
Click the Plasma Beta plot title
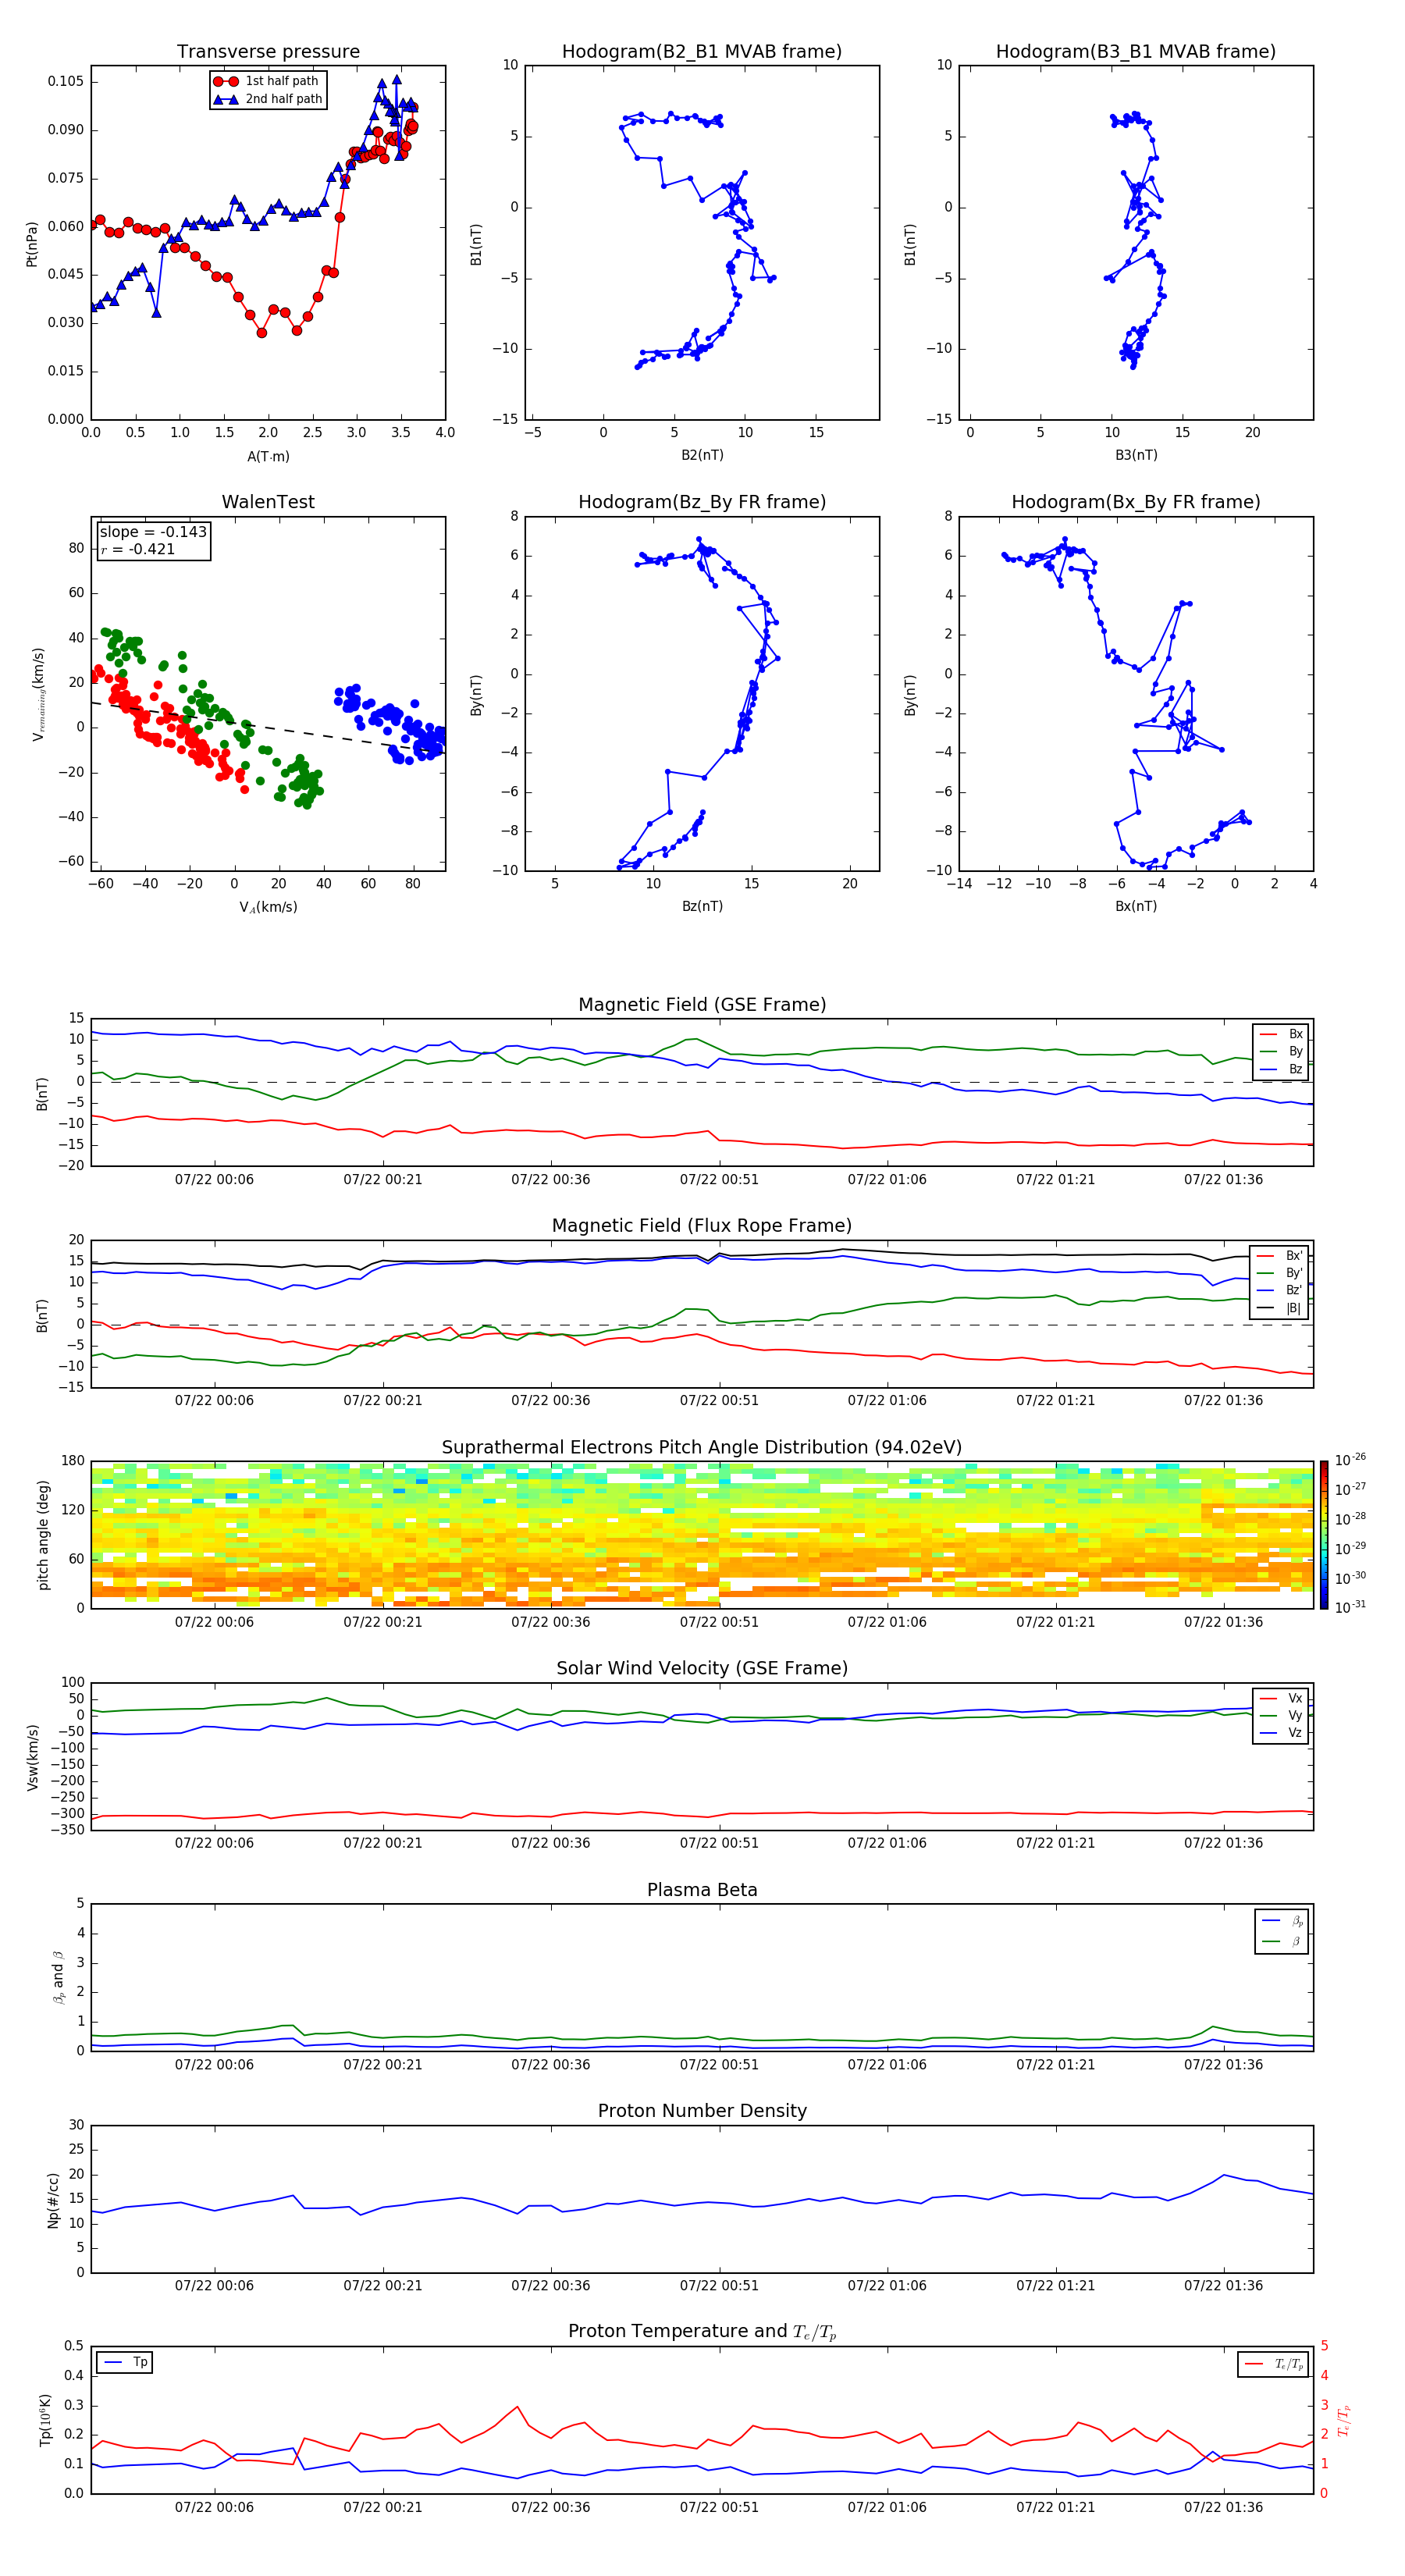[702, 1891]
